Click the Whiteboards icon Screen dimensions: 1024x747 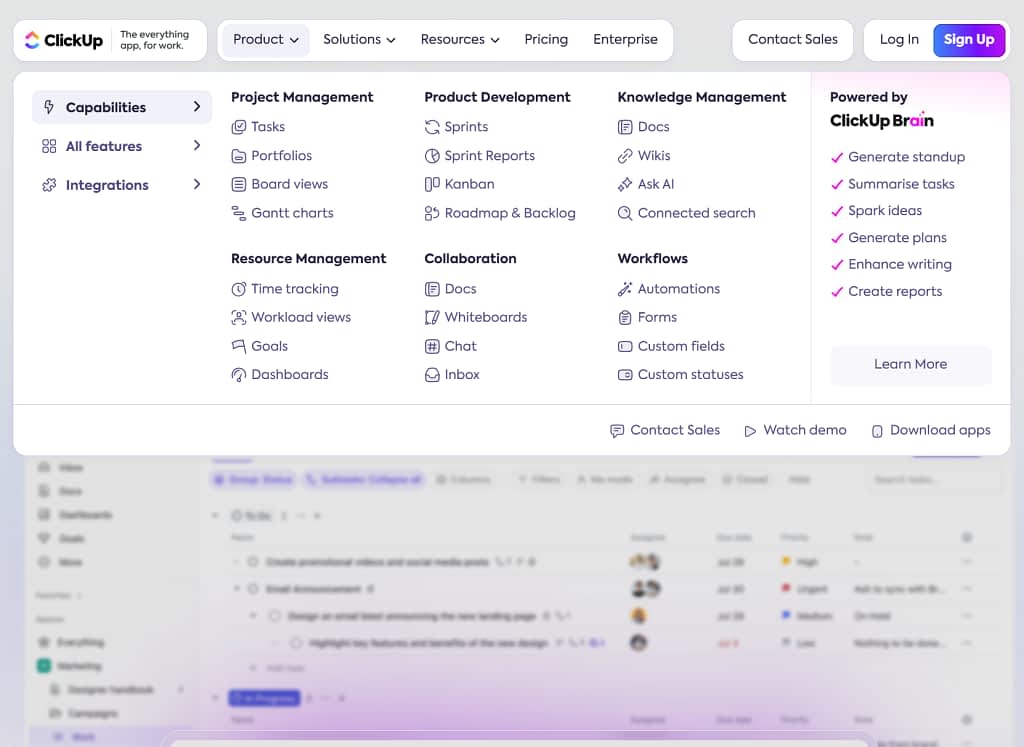(432, 317)
